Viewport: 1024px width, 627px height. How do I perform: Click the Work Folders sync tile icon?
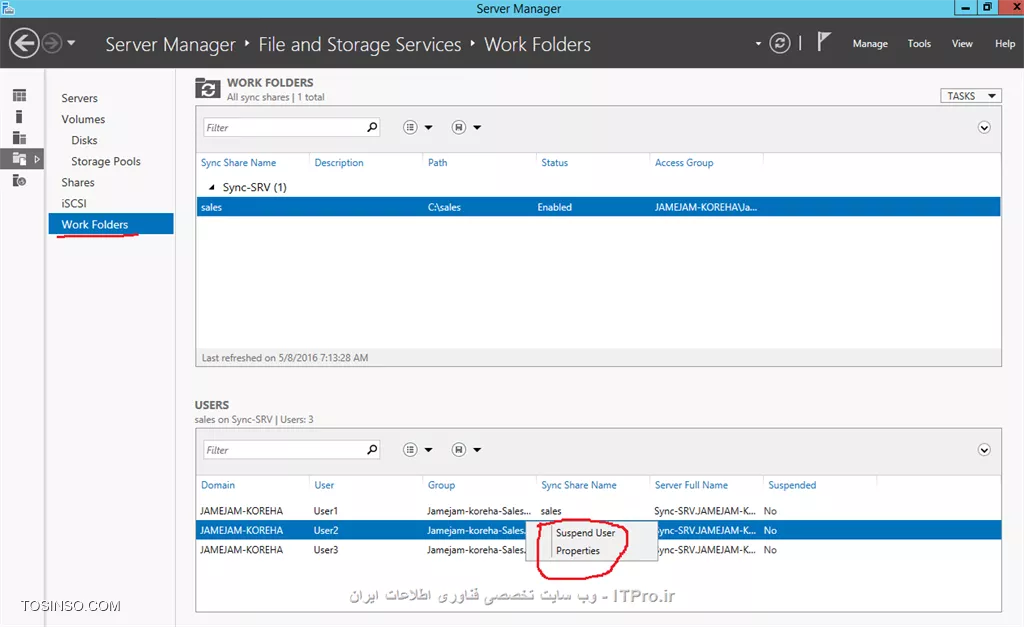208,88
